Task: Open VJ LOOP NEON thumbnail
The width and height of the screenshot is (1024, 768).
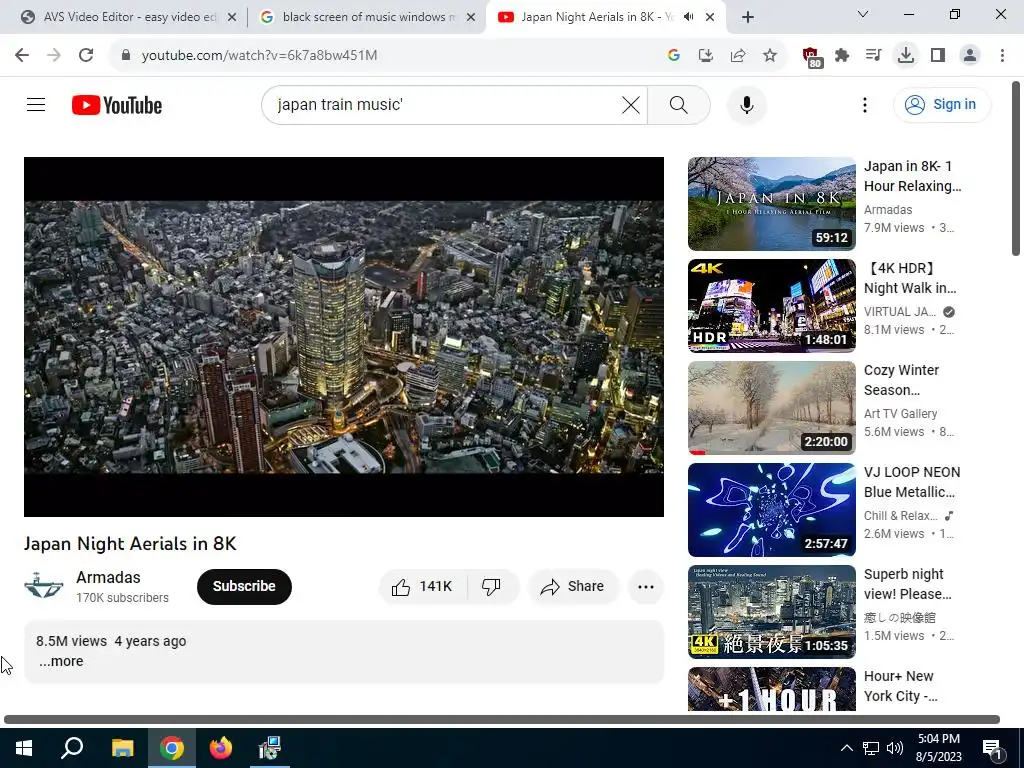Action: coord(771,509)
